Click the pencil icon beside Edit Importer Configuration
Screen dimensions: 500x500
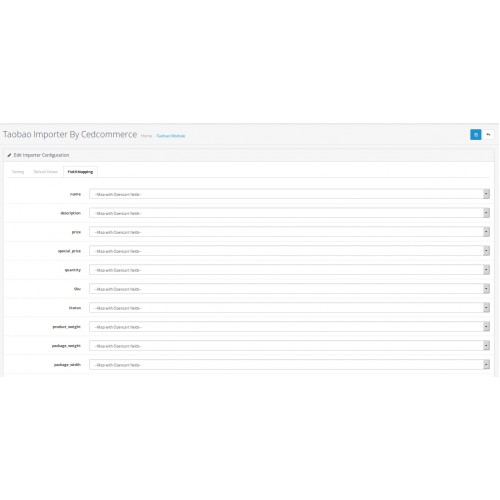(9, 155)
